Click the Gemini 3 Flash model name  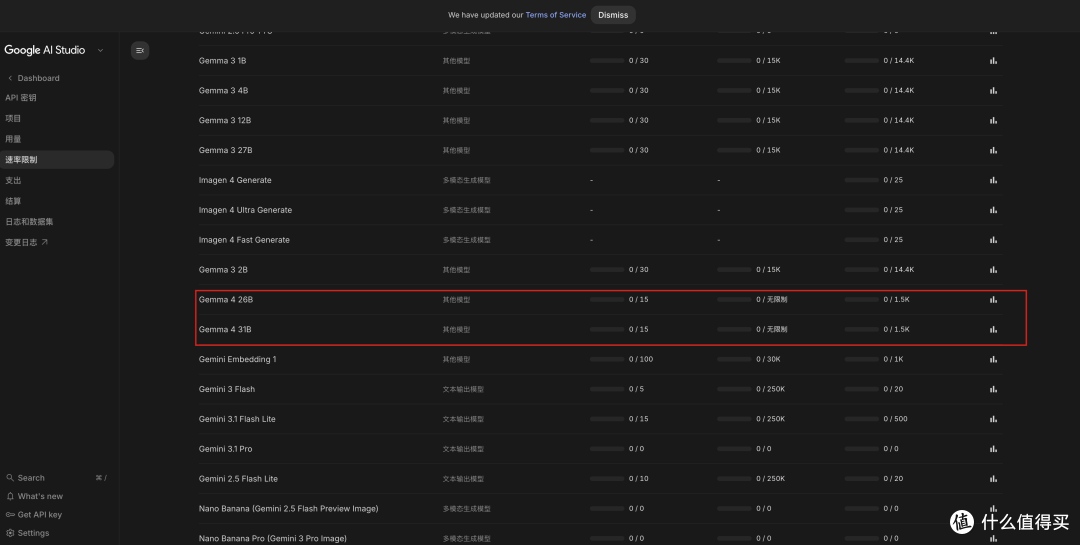227,389
